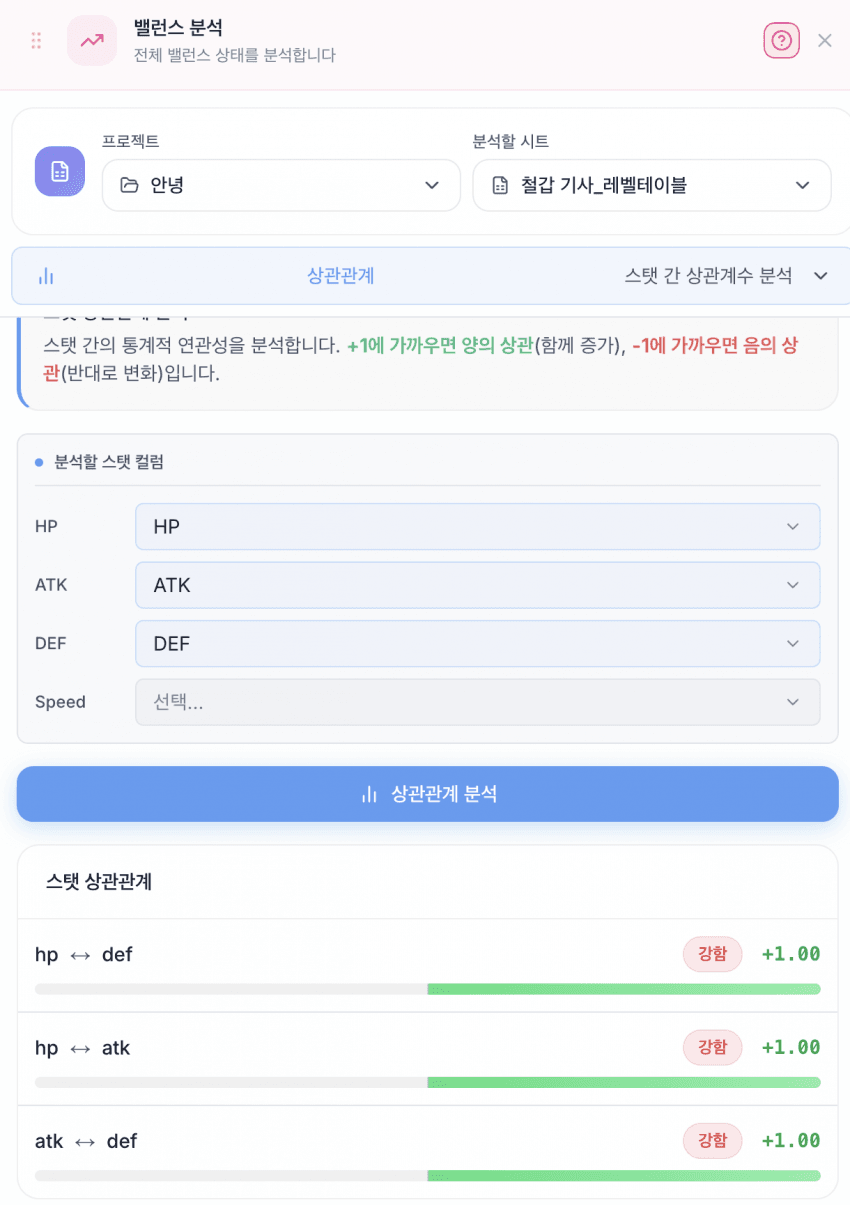Open the 분석할 시트 dropdown
The image size is (850, 1205).
[651, 185]
